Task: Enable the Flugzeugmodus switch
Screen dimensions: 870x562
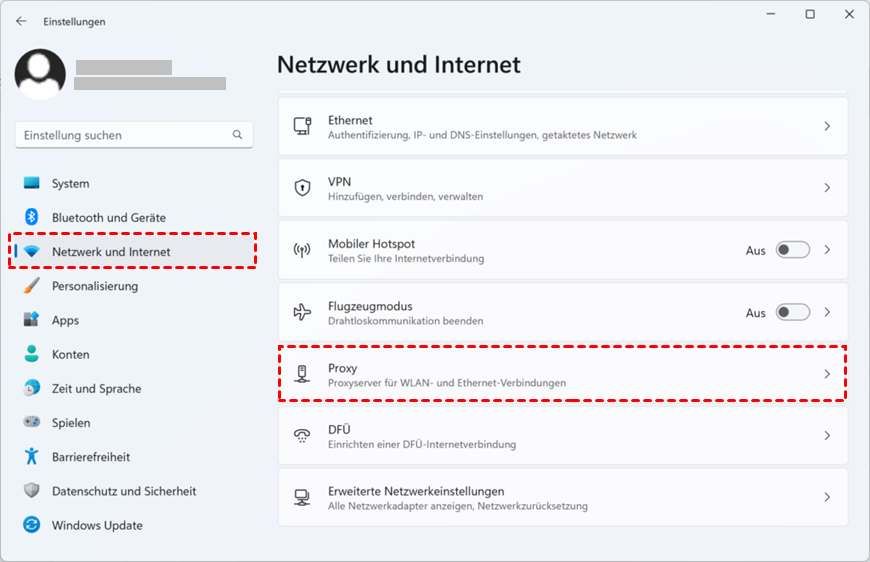Action: pyautogui.click(x=793, y=312)
